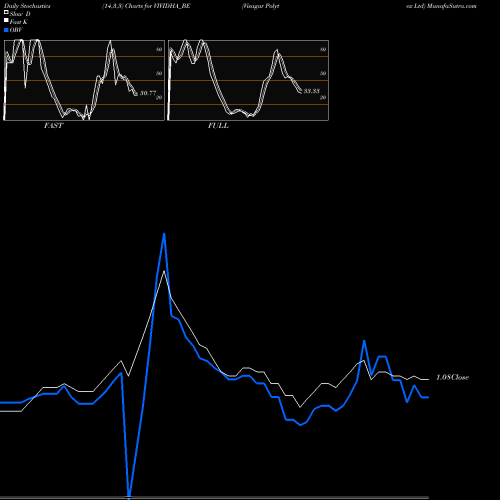Click the 'FAST' caption below chart

click(53, 126)
